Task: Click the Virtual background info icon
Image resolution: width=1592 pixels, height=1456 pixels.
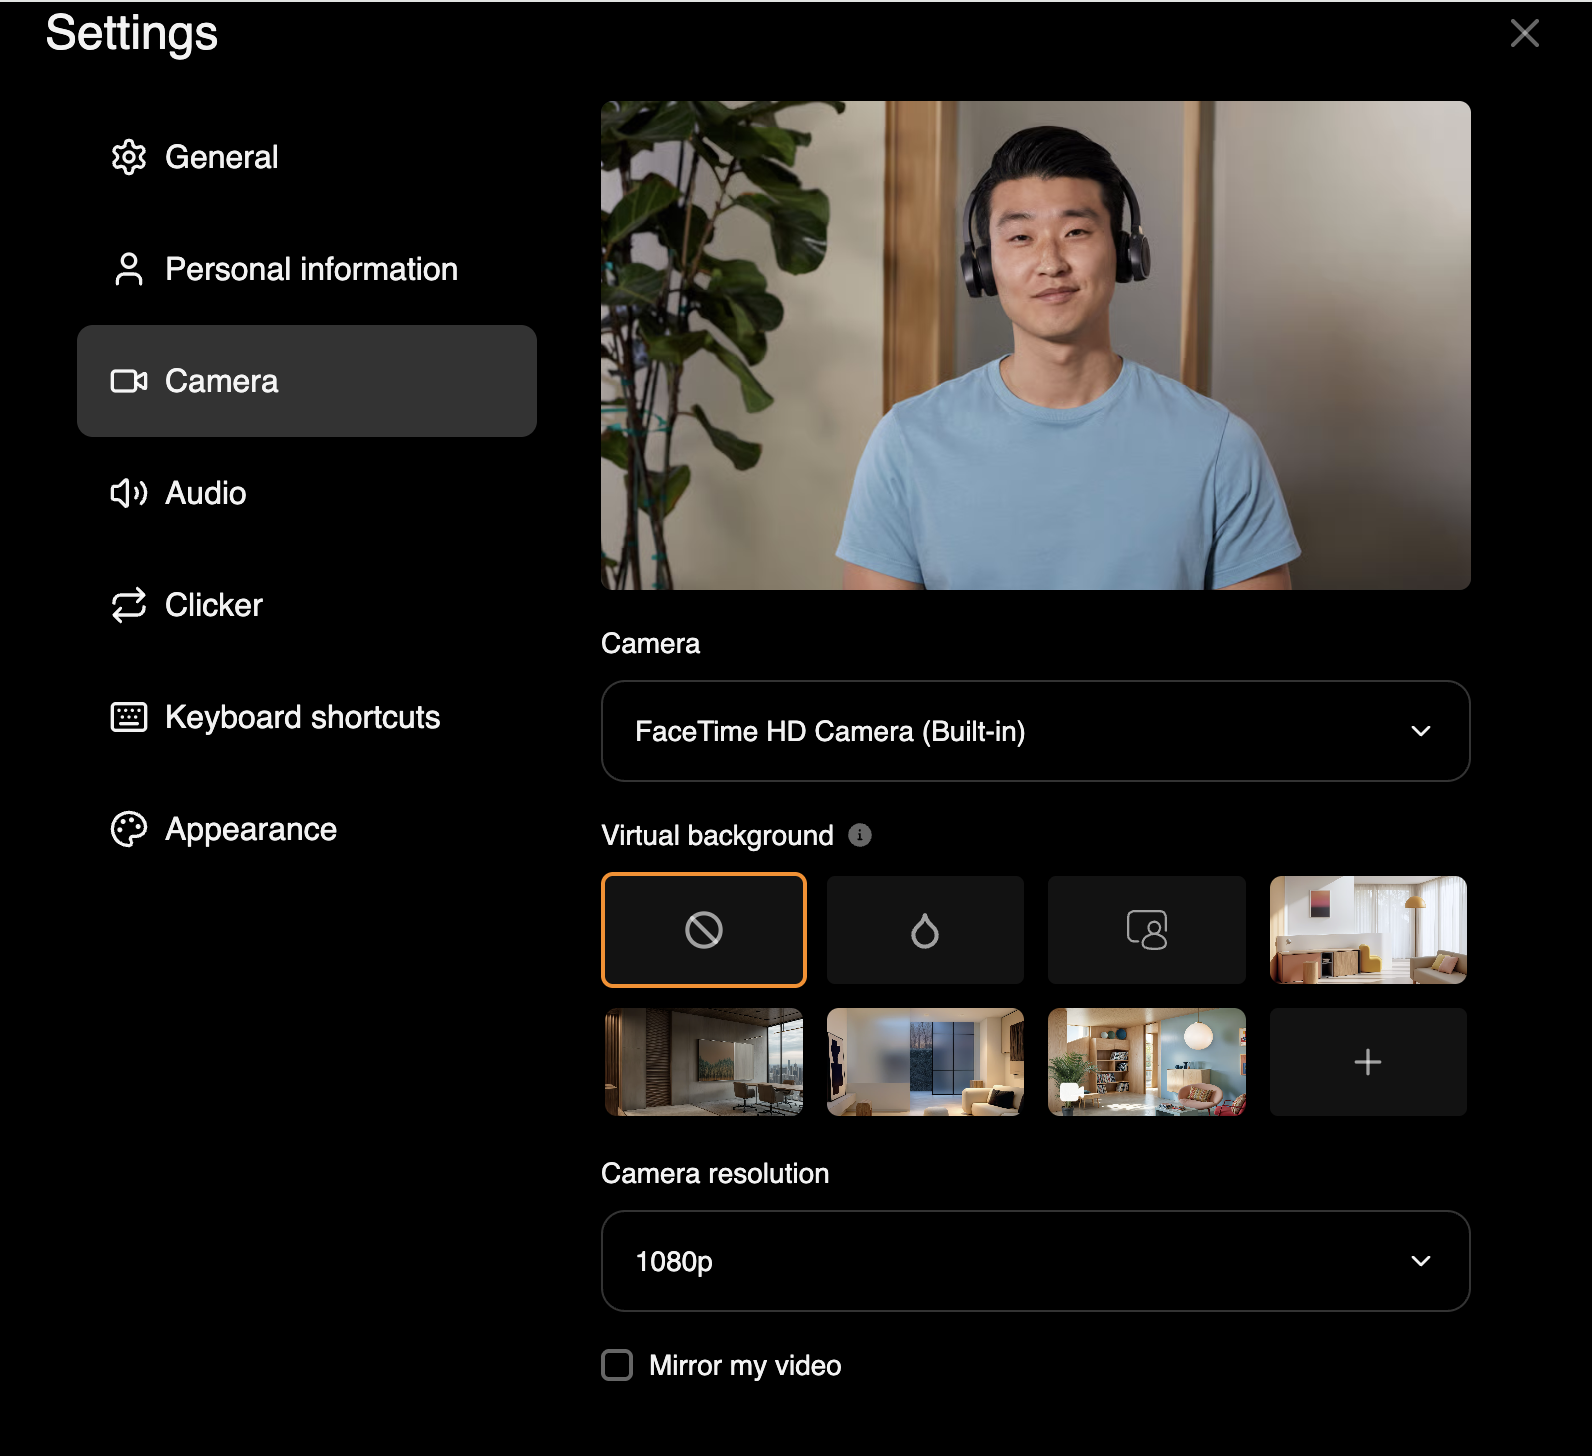Action: tap(860, 835)
